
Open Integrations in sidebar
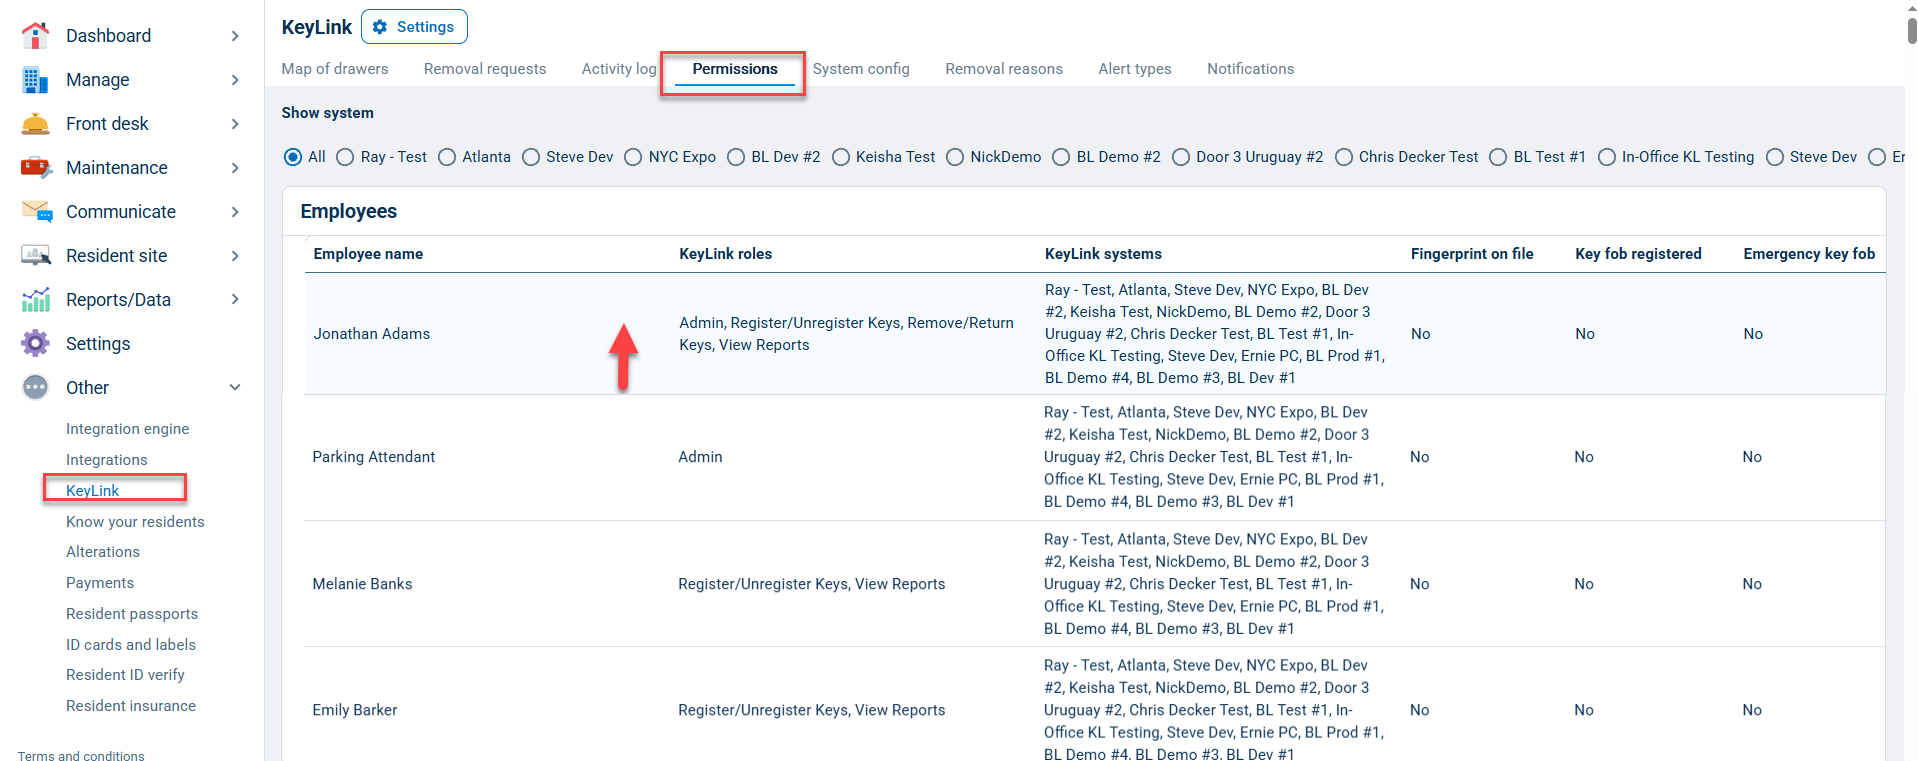point(107,460)
